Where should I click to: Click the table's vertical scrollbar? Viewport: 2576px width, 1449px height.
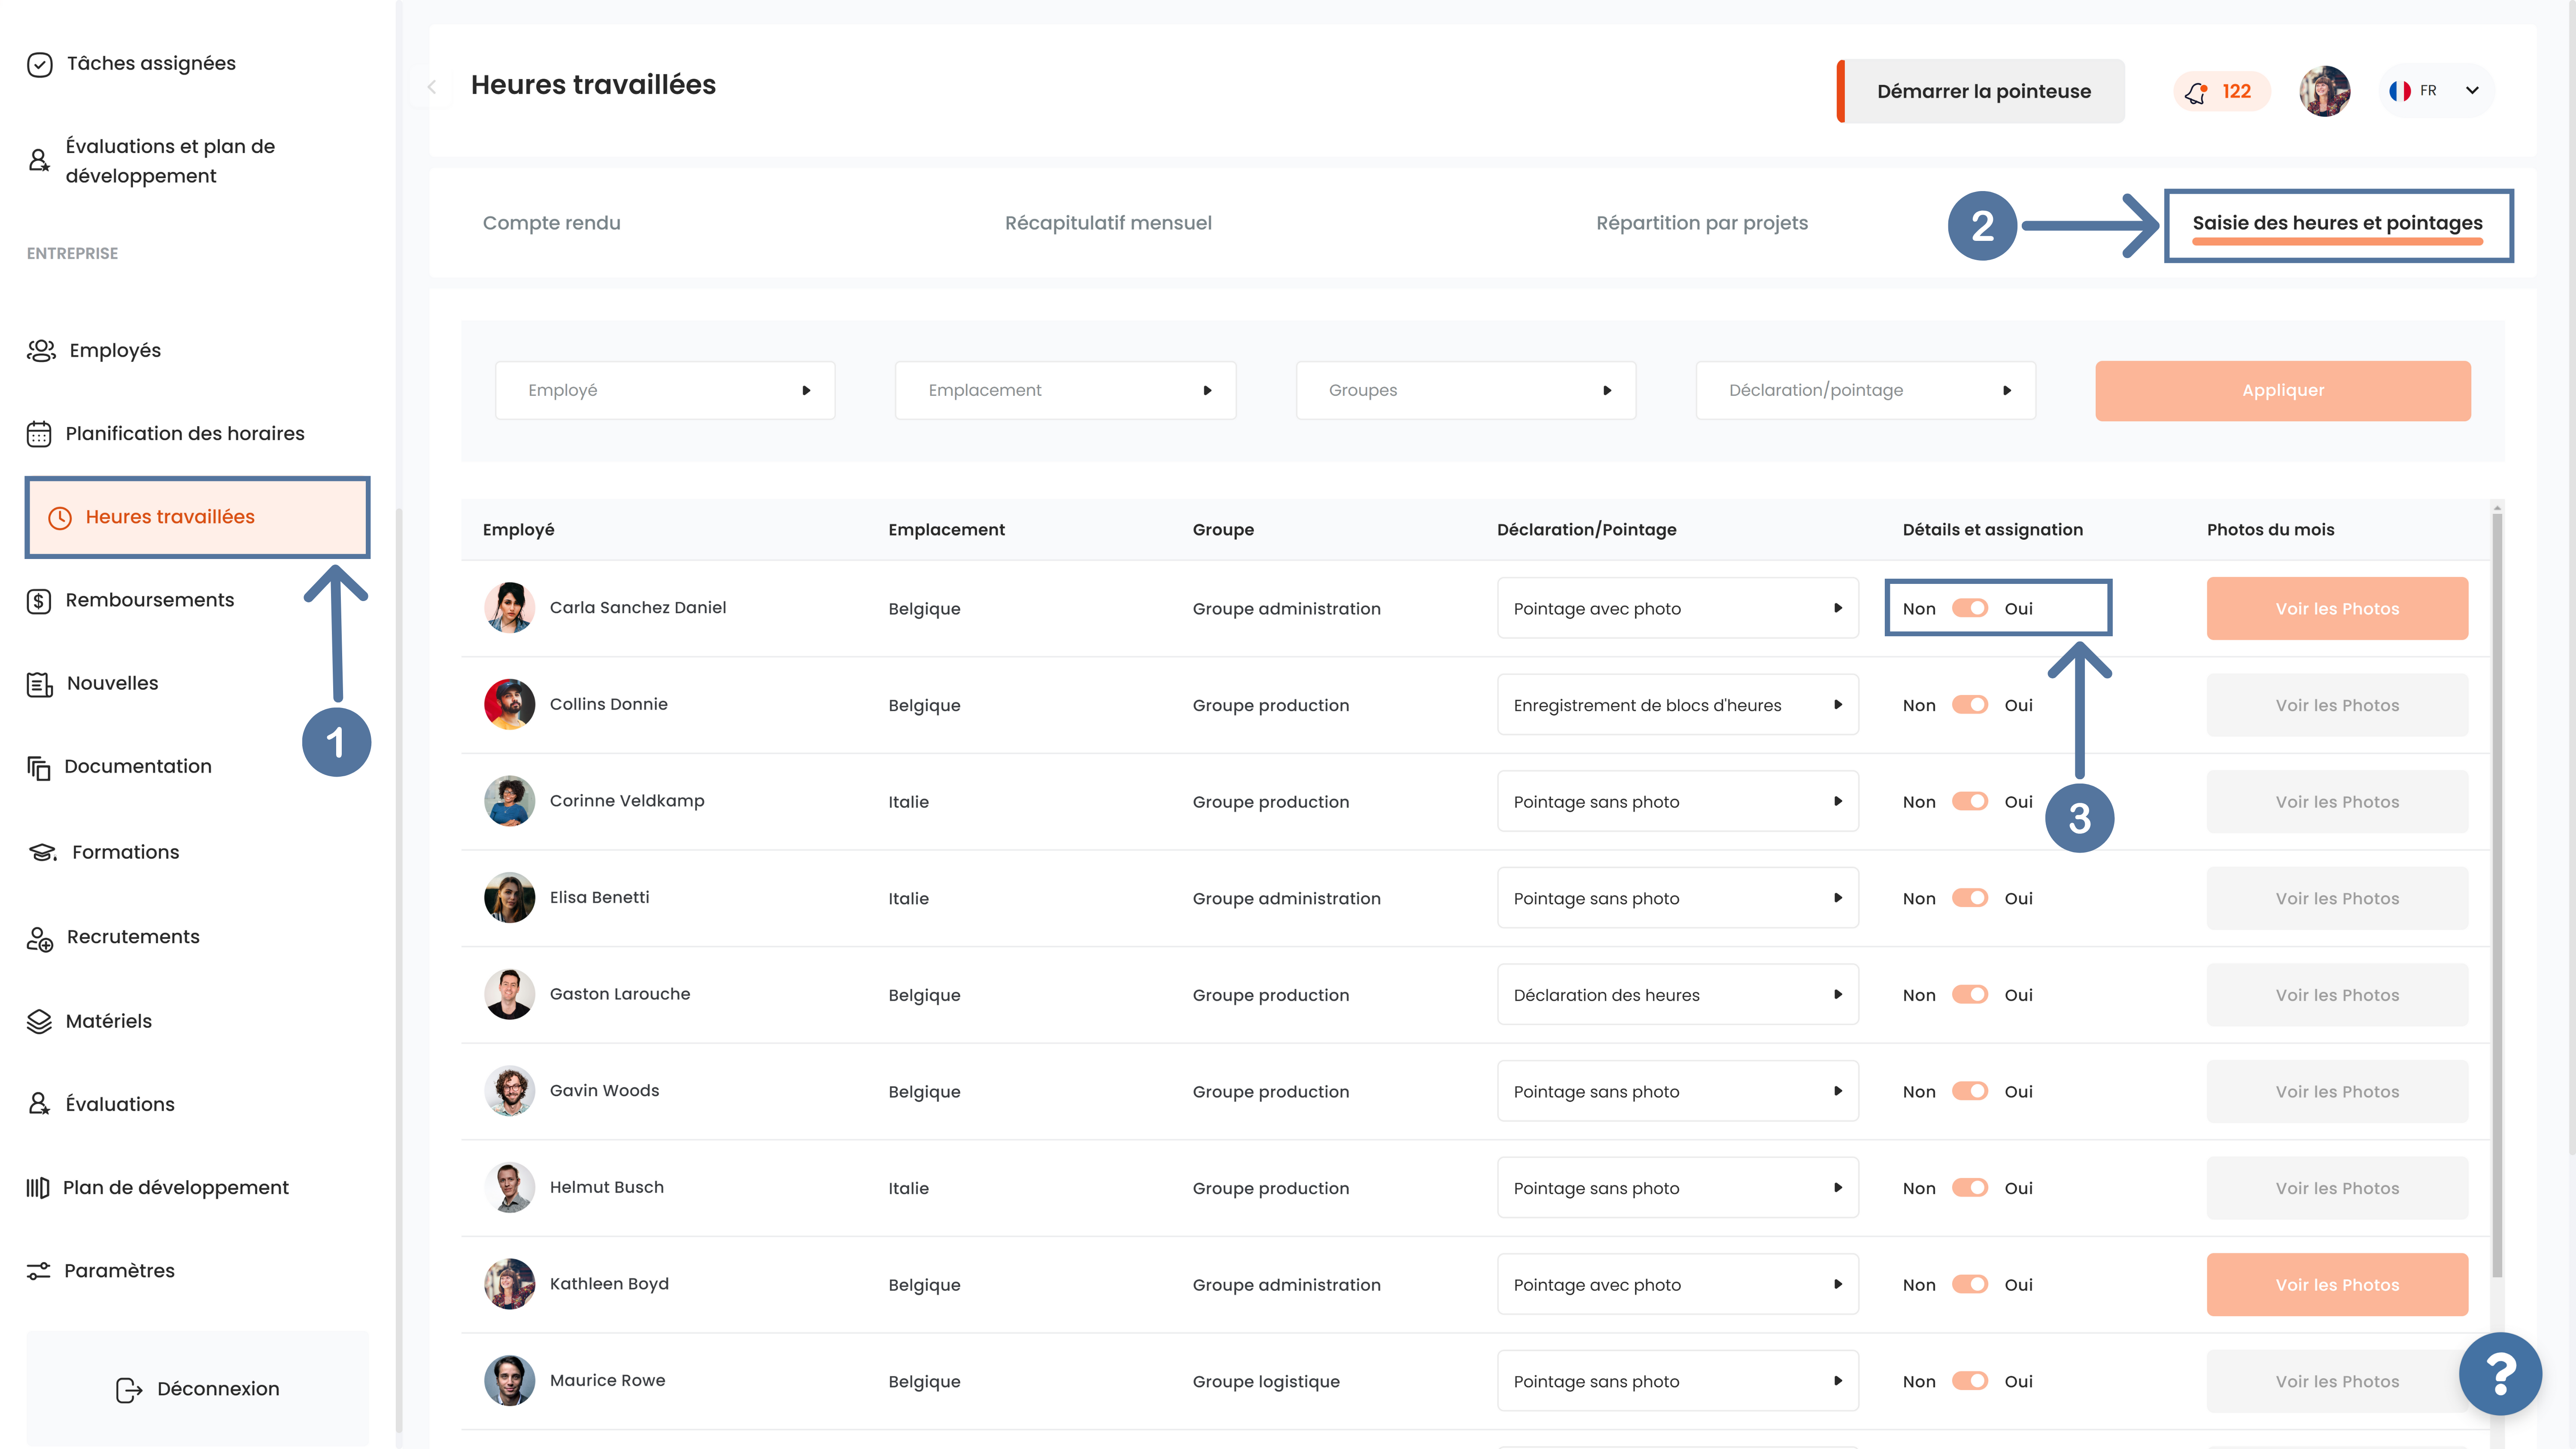[2497, 895]
